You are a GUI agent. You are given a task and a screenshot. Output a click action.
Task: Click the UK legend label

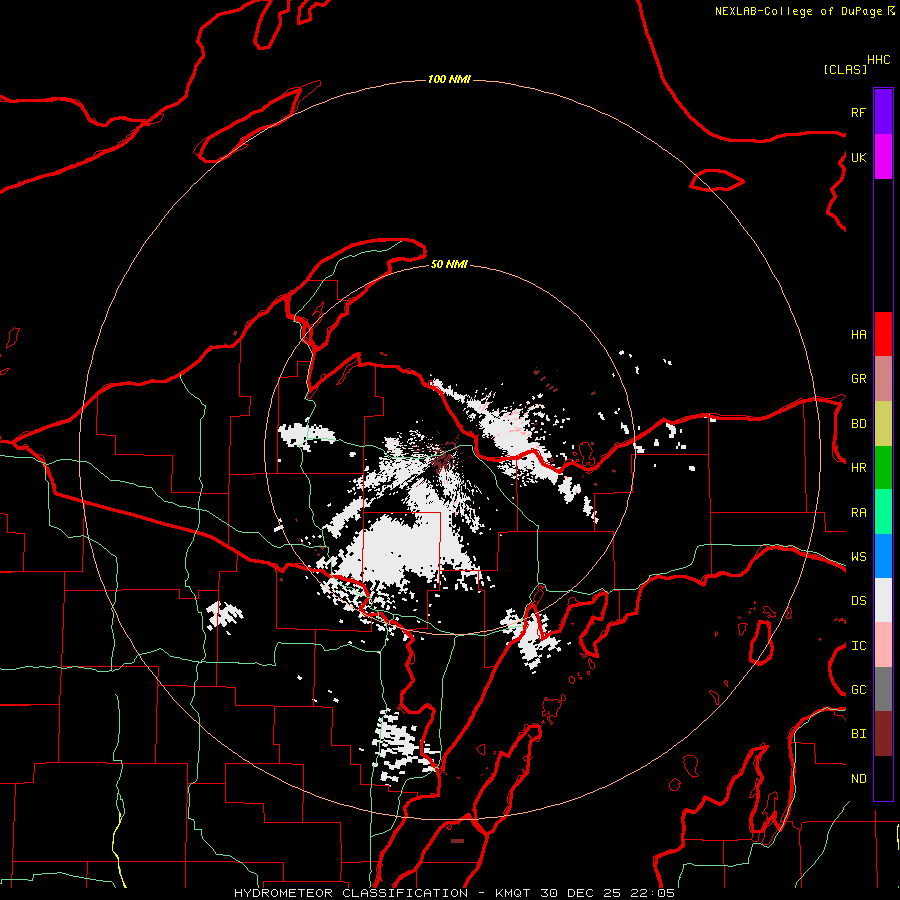tap(858, 157)
